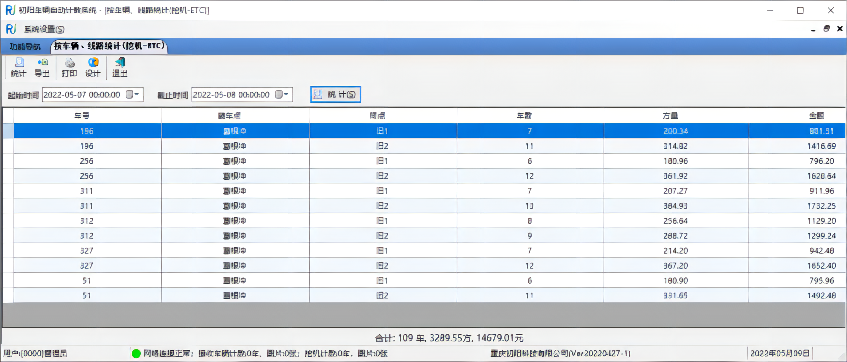Click the volume cell 180.96
Screen dimensions: 847x362
[676, 161]
